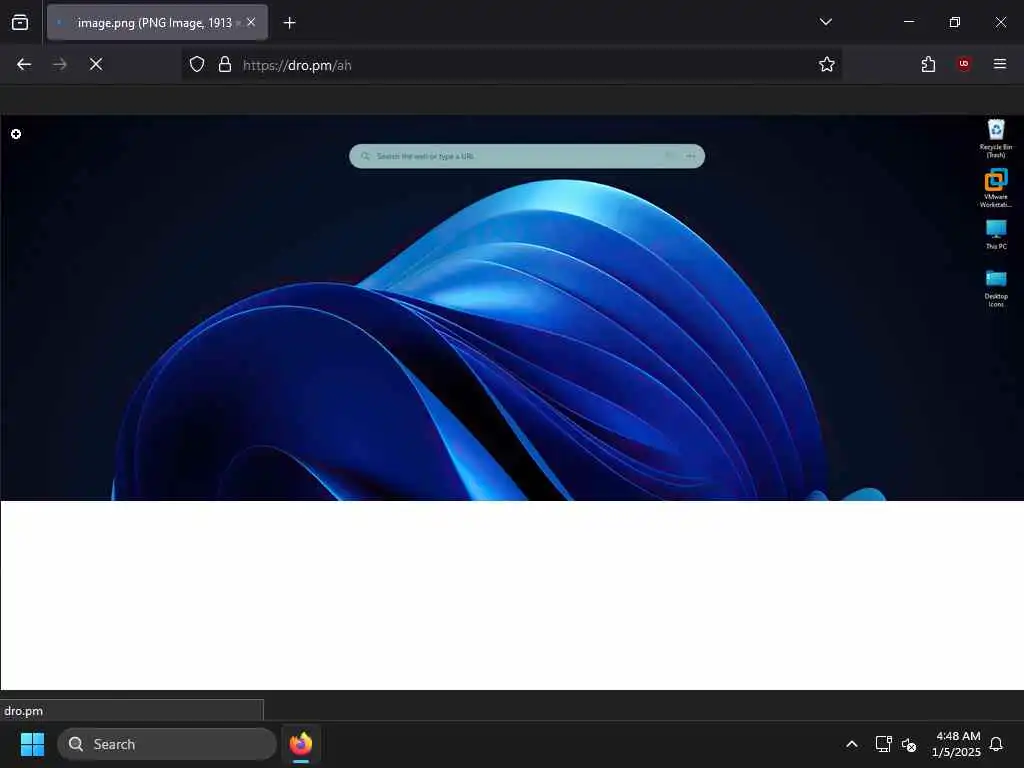Open the Firefox application menu

point(1000,64)
